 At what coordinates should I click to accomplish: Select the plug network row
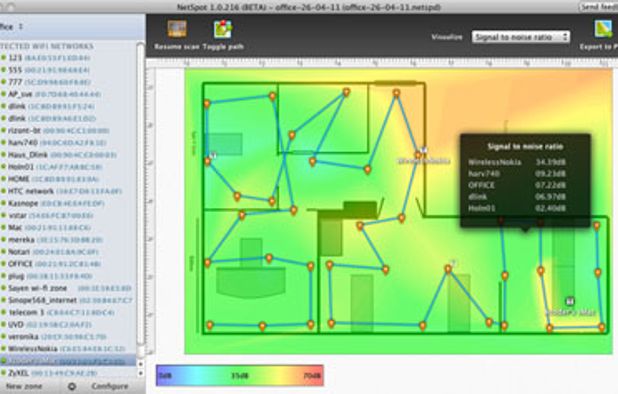(69, 276)
